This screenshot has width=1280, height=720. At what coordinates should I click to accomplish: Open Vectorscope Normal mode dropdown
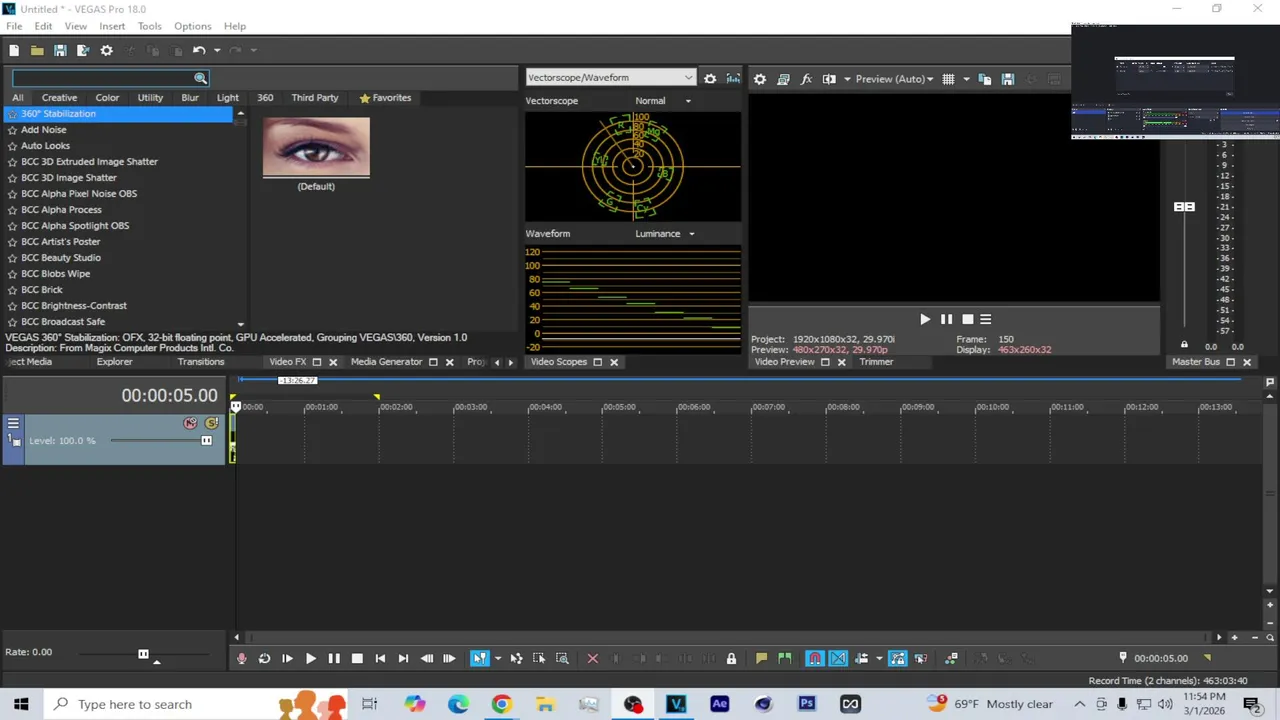[663, 101]
